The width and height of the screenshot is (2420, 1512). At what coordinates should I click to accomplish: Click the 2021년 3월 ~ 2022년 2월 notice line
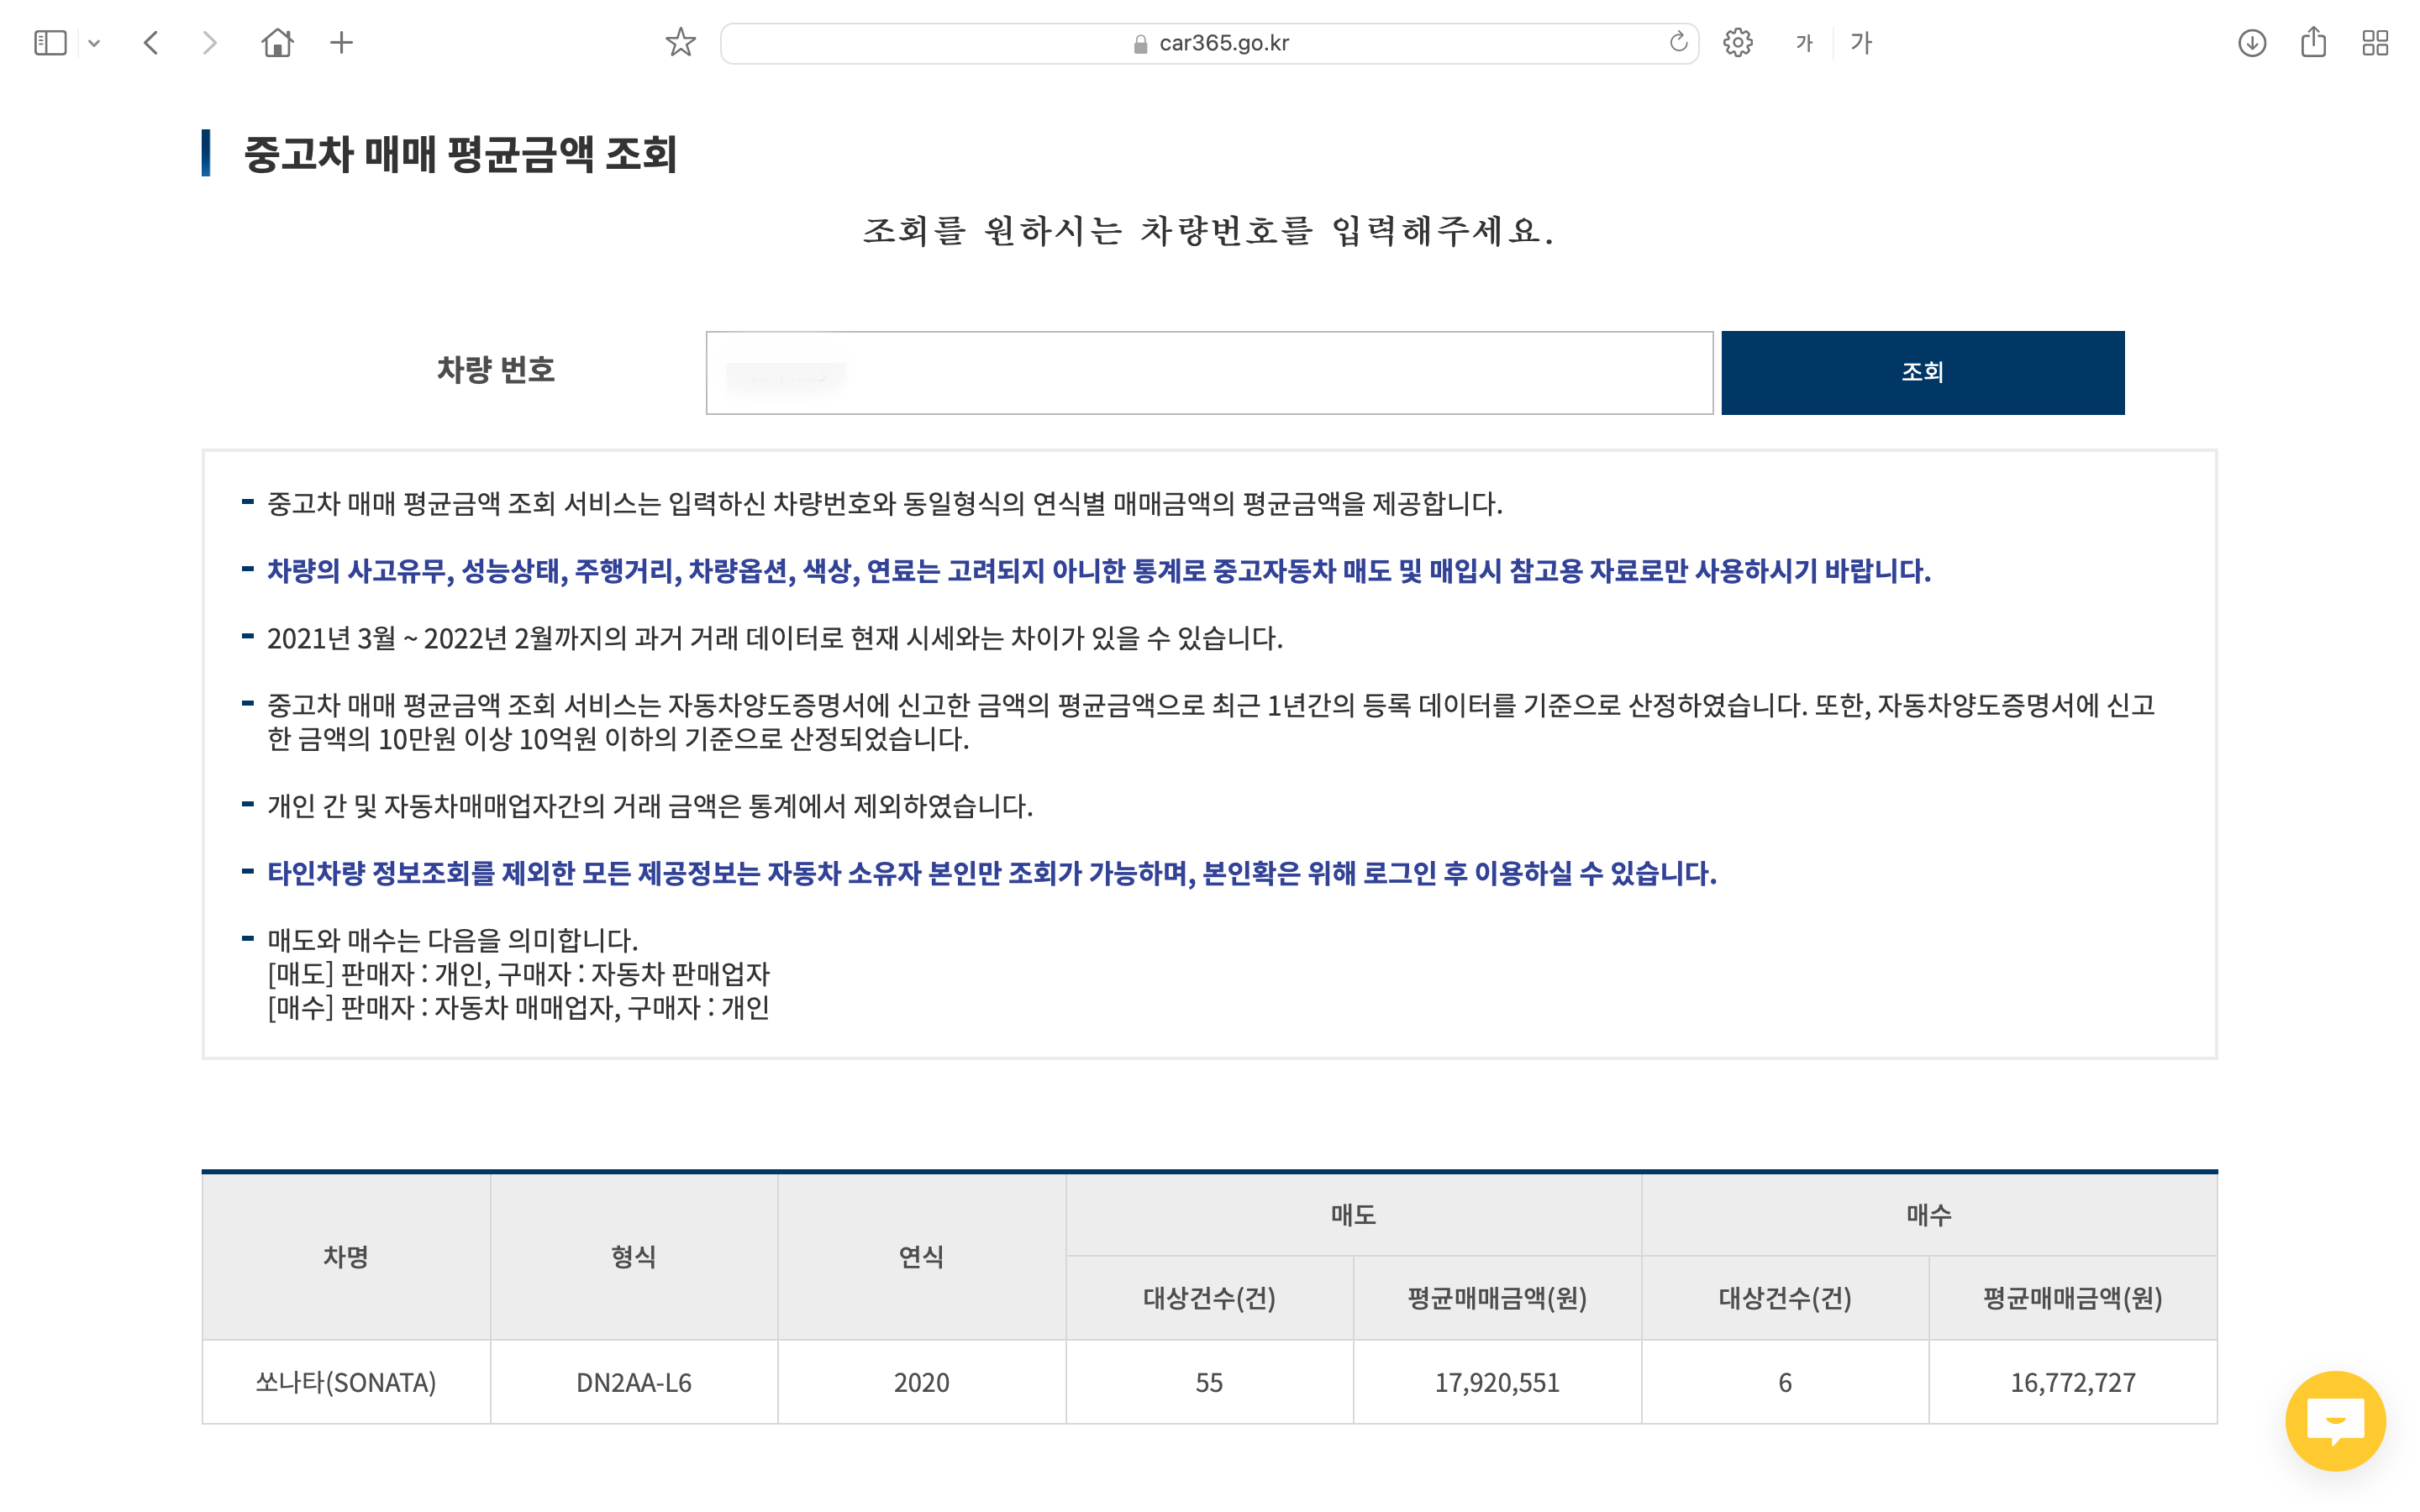774,638
